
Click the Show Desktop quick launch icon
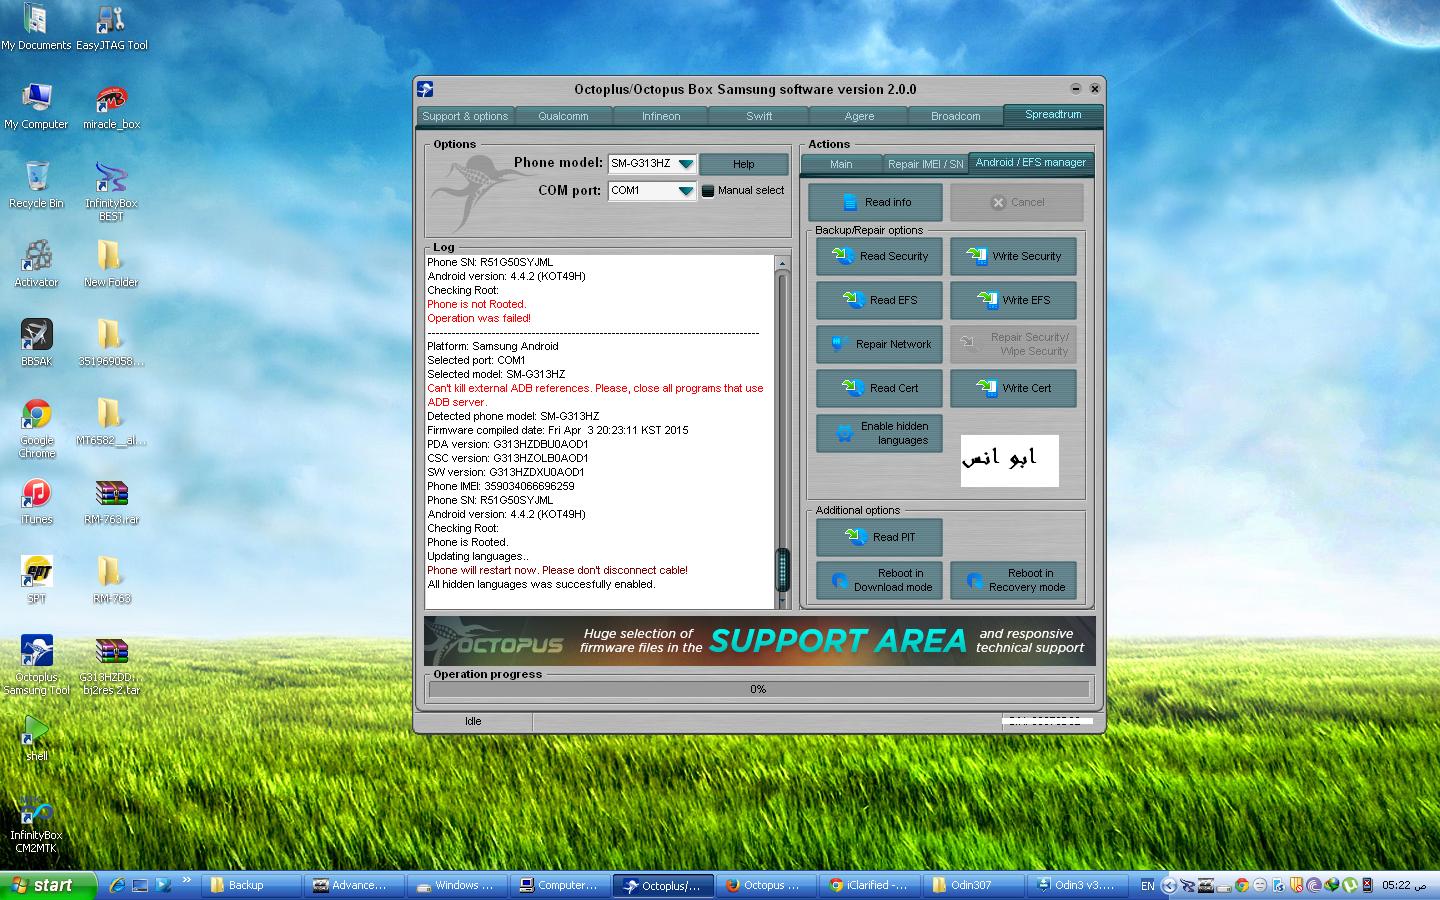(140, 885)
